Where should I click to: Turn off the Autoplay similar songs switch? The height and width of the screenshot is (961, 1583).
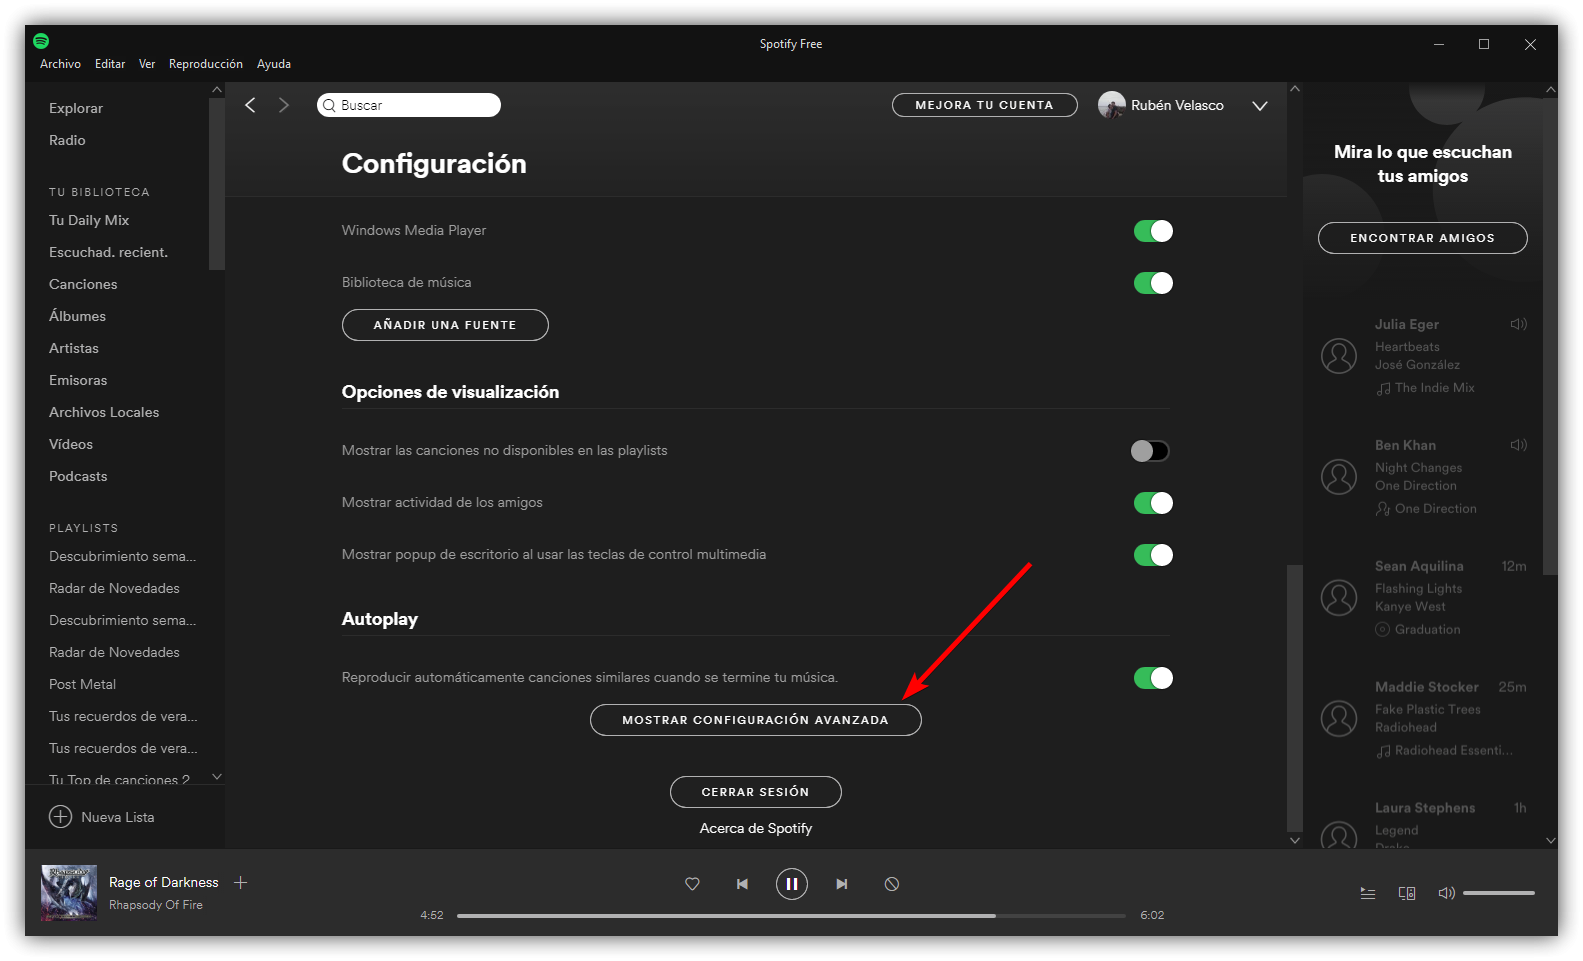[x=1153, y=678]
